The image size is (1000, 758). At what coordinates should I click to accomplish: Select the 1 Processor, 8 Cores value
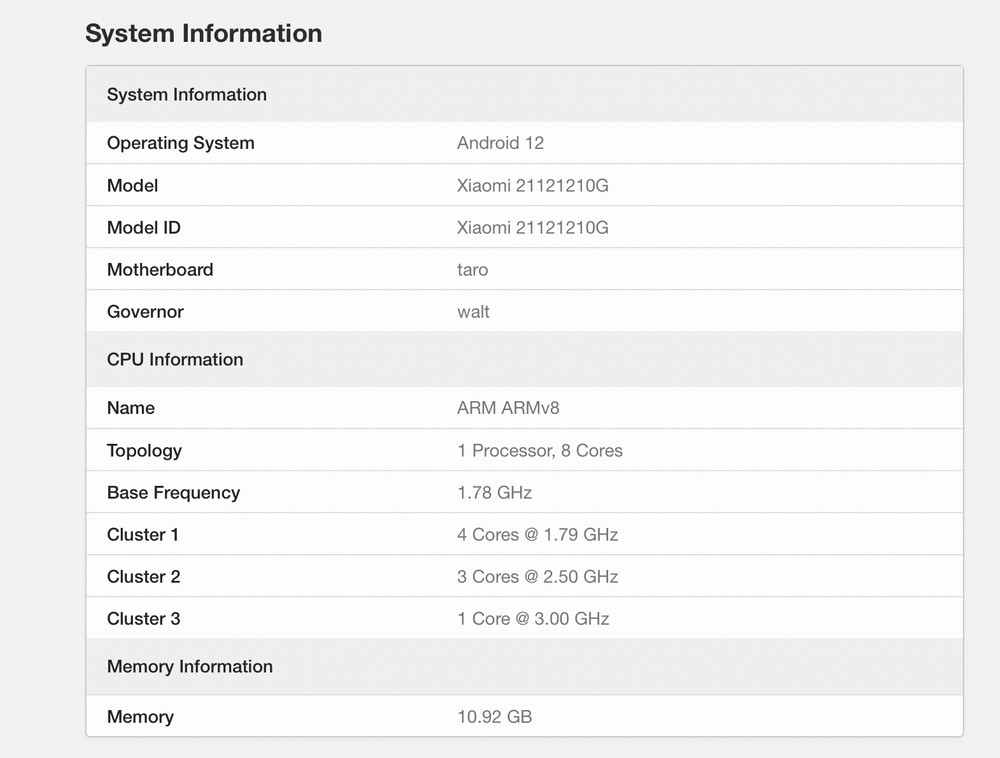coord(539,451)
